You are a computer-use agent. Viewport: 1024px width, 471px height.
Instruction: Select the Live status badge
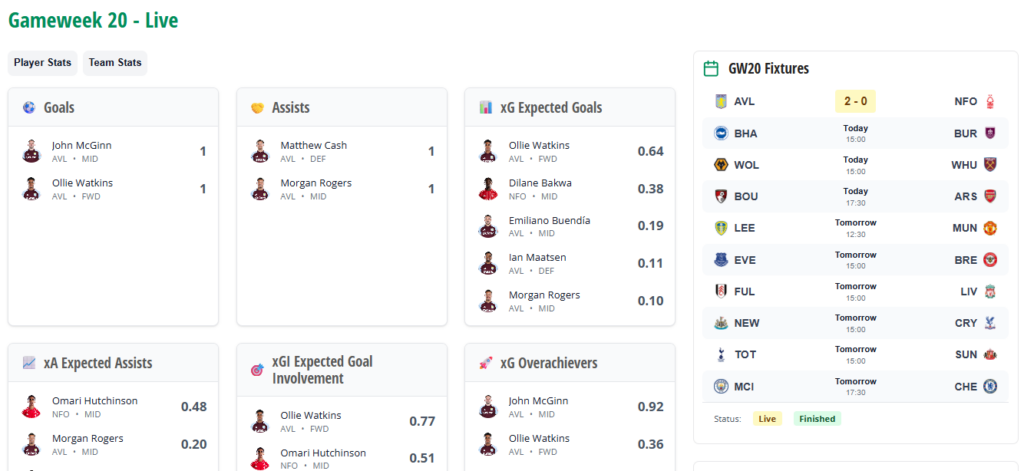(x=767, y=419)
